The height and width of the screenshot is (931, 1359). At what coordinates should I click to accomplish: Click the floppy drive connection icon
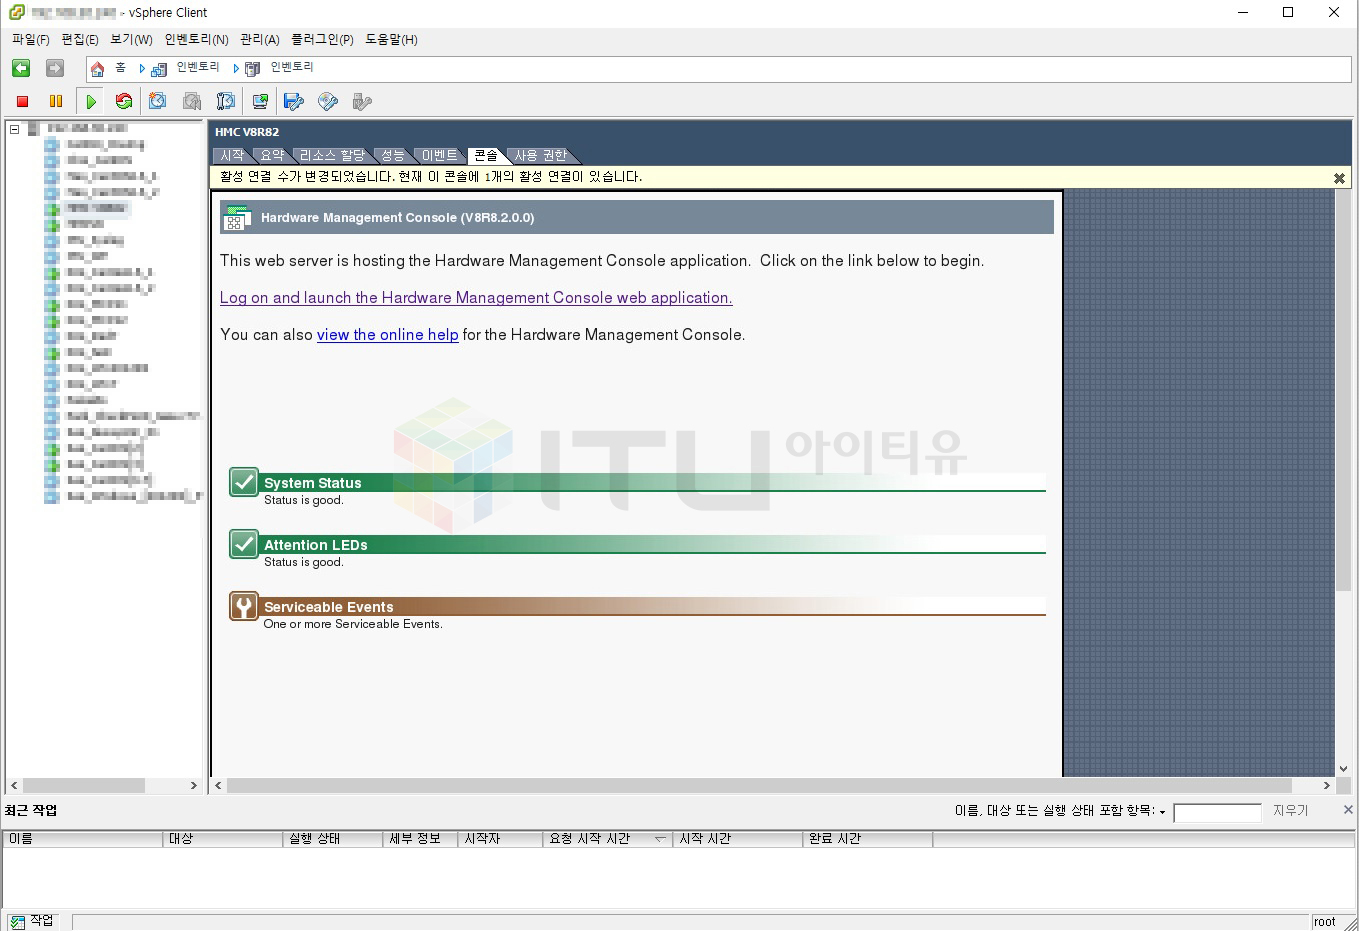(294, 101)
